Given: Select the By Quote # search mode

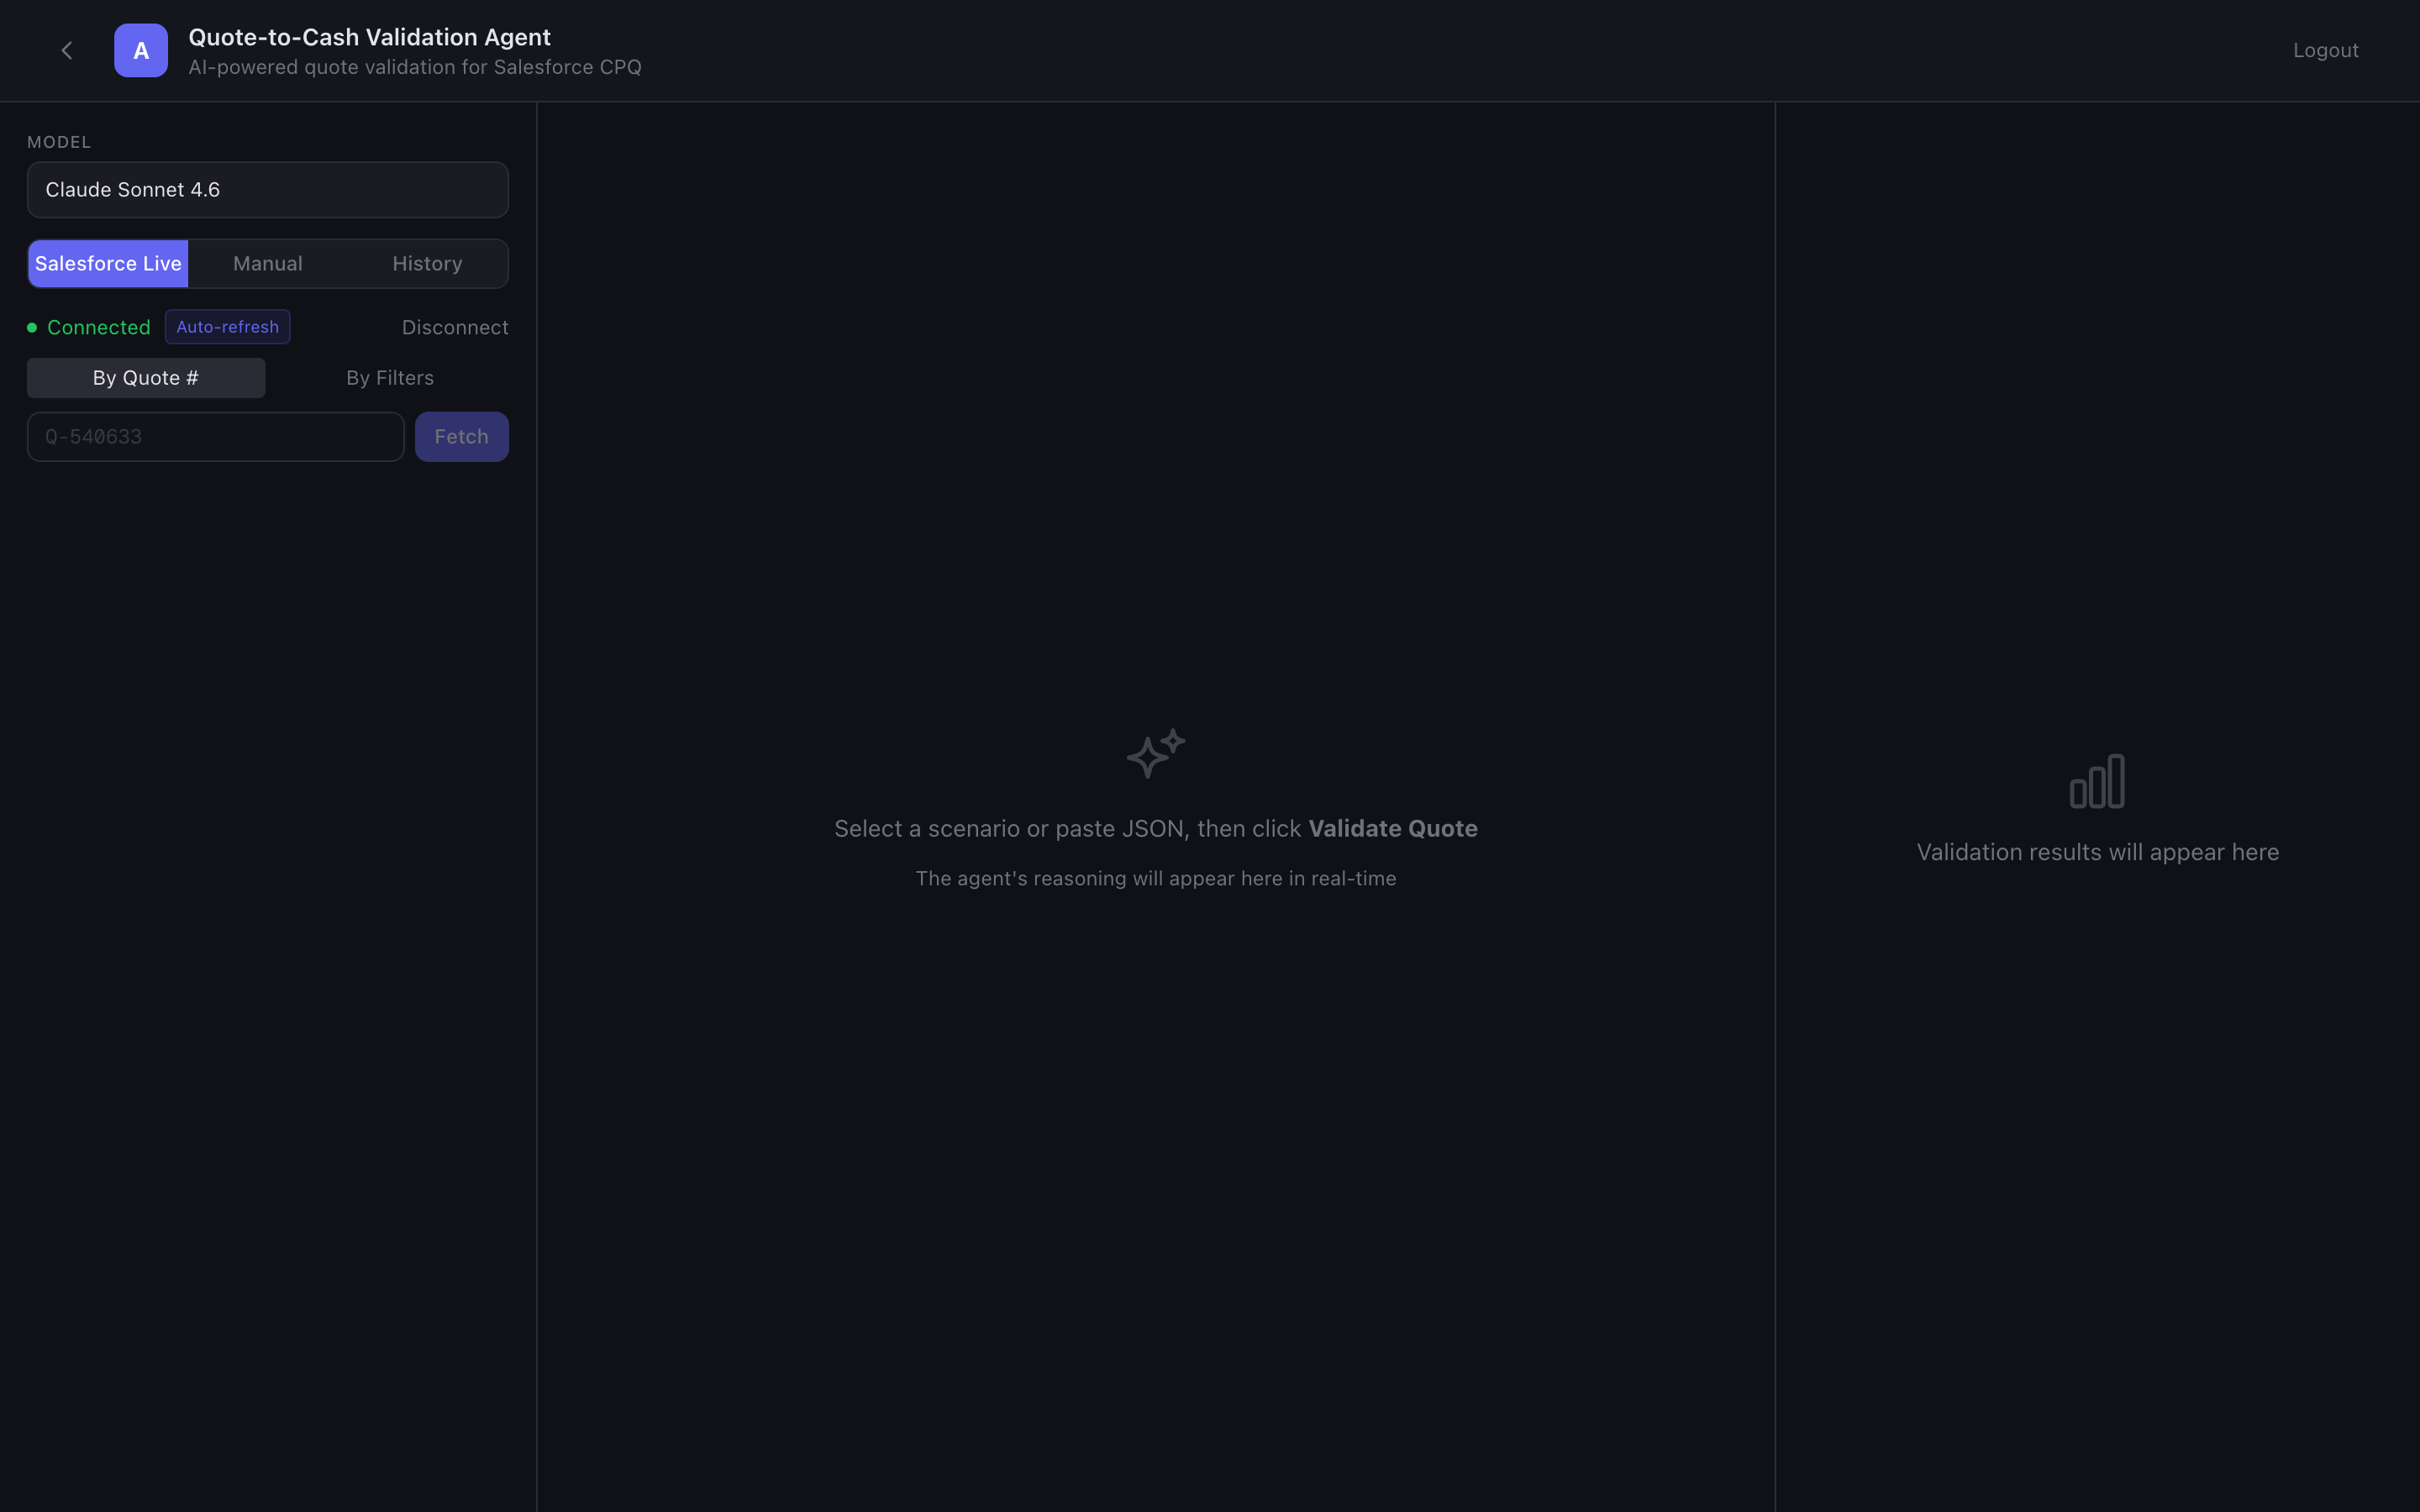Looking at the screenshot, I should point(145,377).
